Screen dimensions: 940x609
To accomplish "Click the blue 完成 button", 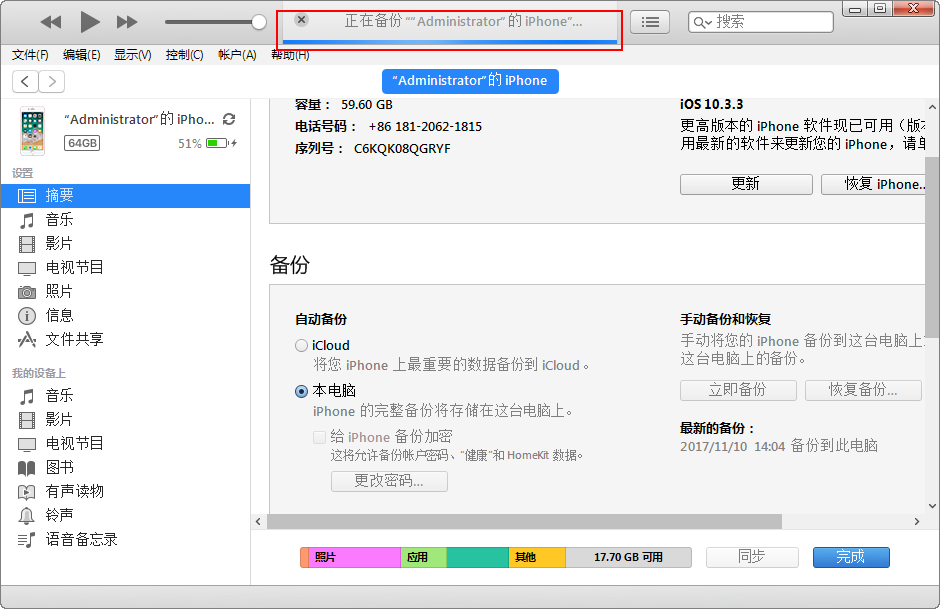I will 851,557.
